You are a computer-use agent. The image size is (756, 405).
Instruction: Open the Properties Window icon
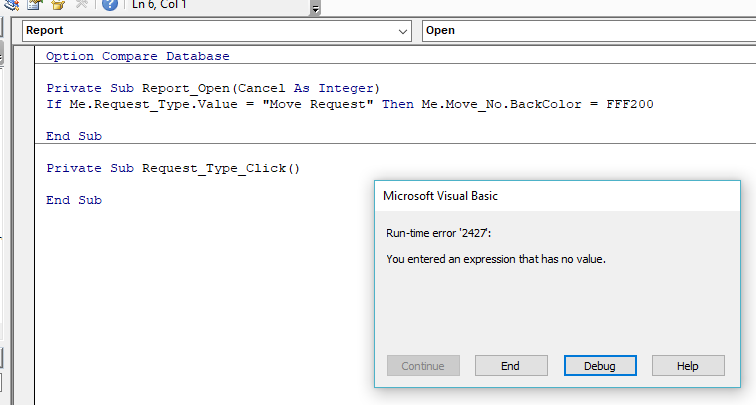(x=33, y=4)
